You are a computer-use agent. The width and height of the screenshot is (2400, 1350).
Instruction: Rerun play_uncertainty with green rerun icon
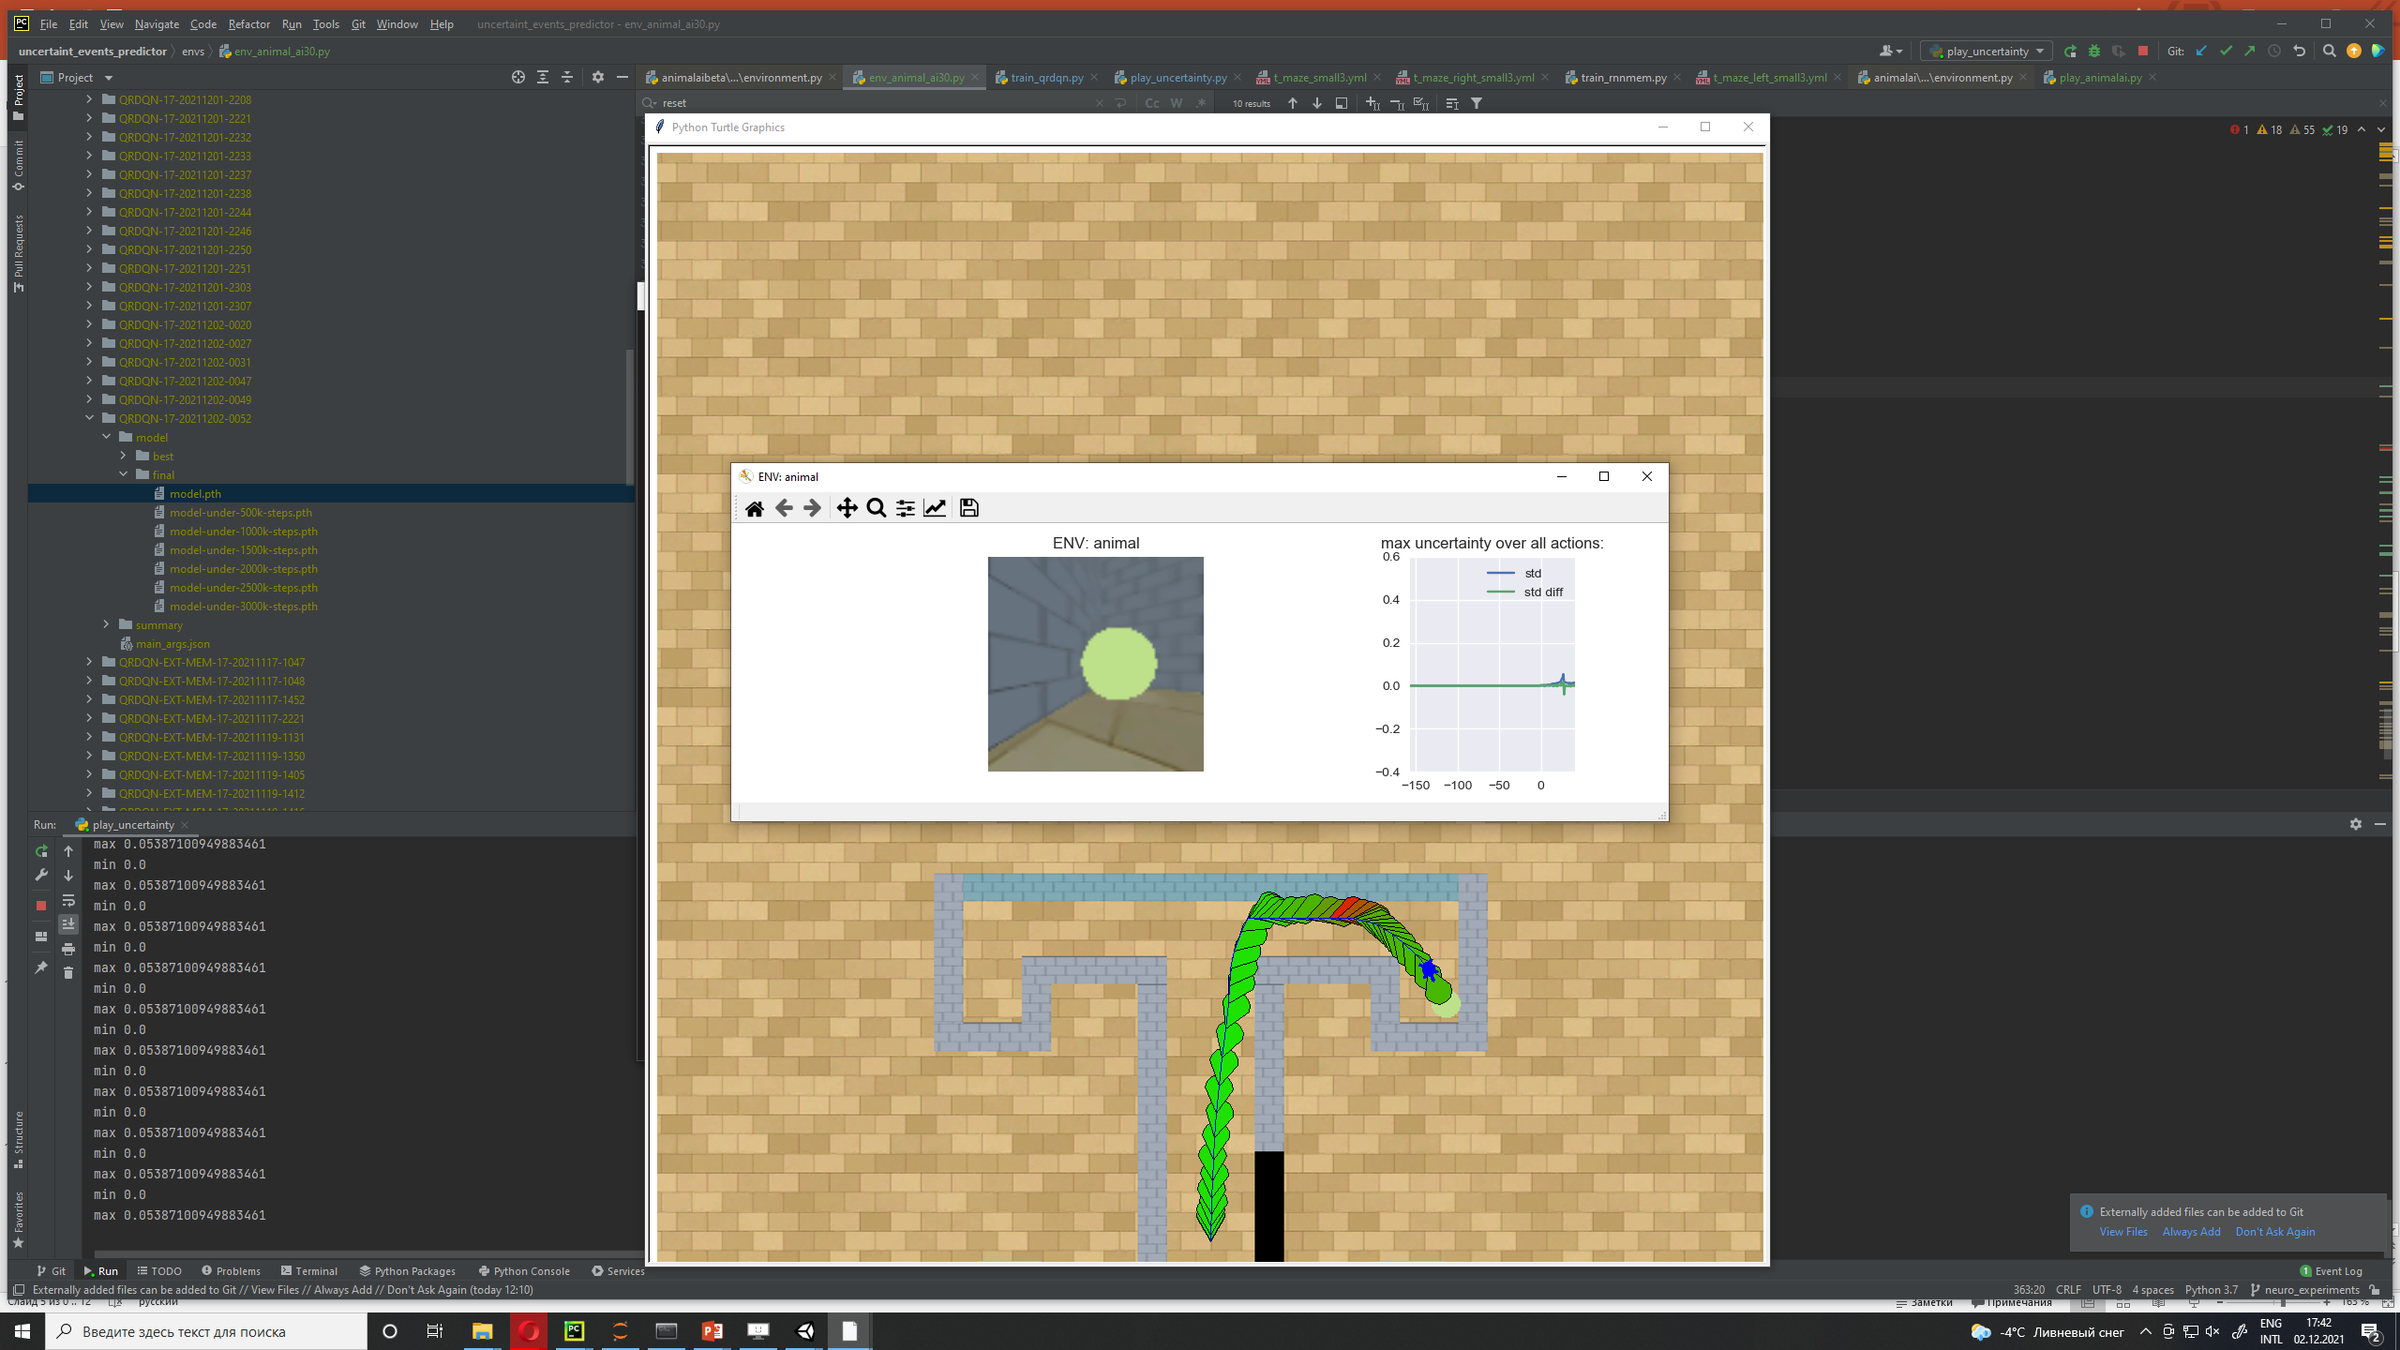pyautogui.click(x=41, y=851)
